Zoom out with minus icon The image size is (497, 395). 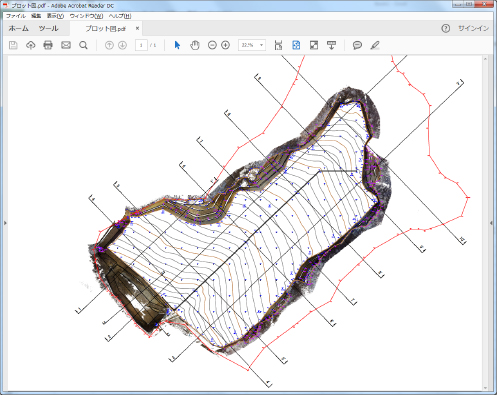(212, 45)
